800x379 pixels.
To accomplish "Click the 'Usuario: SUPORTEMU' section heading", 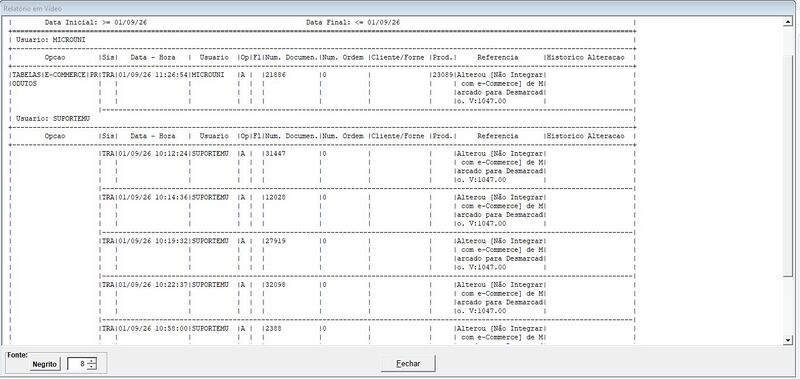I will 53,118.
